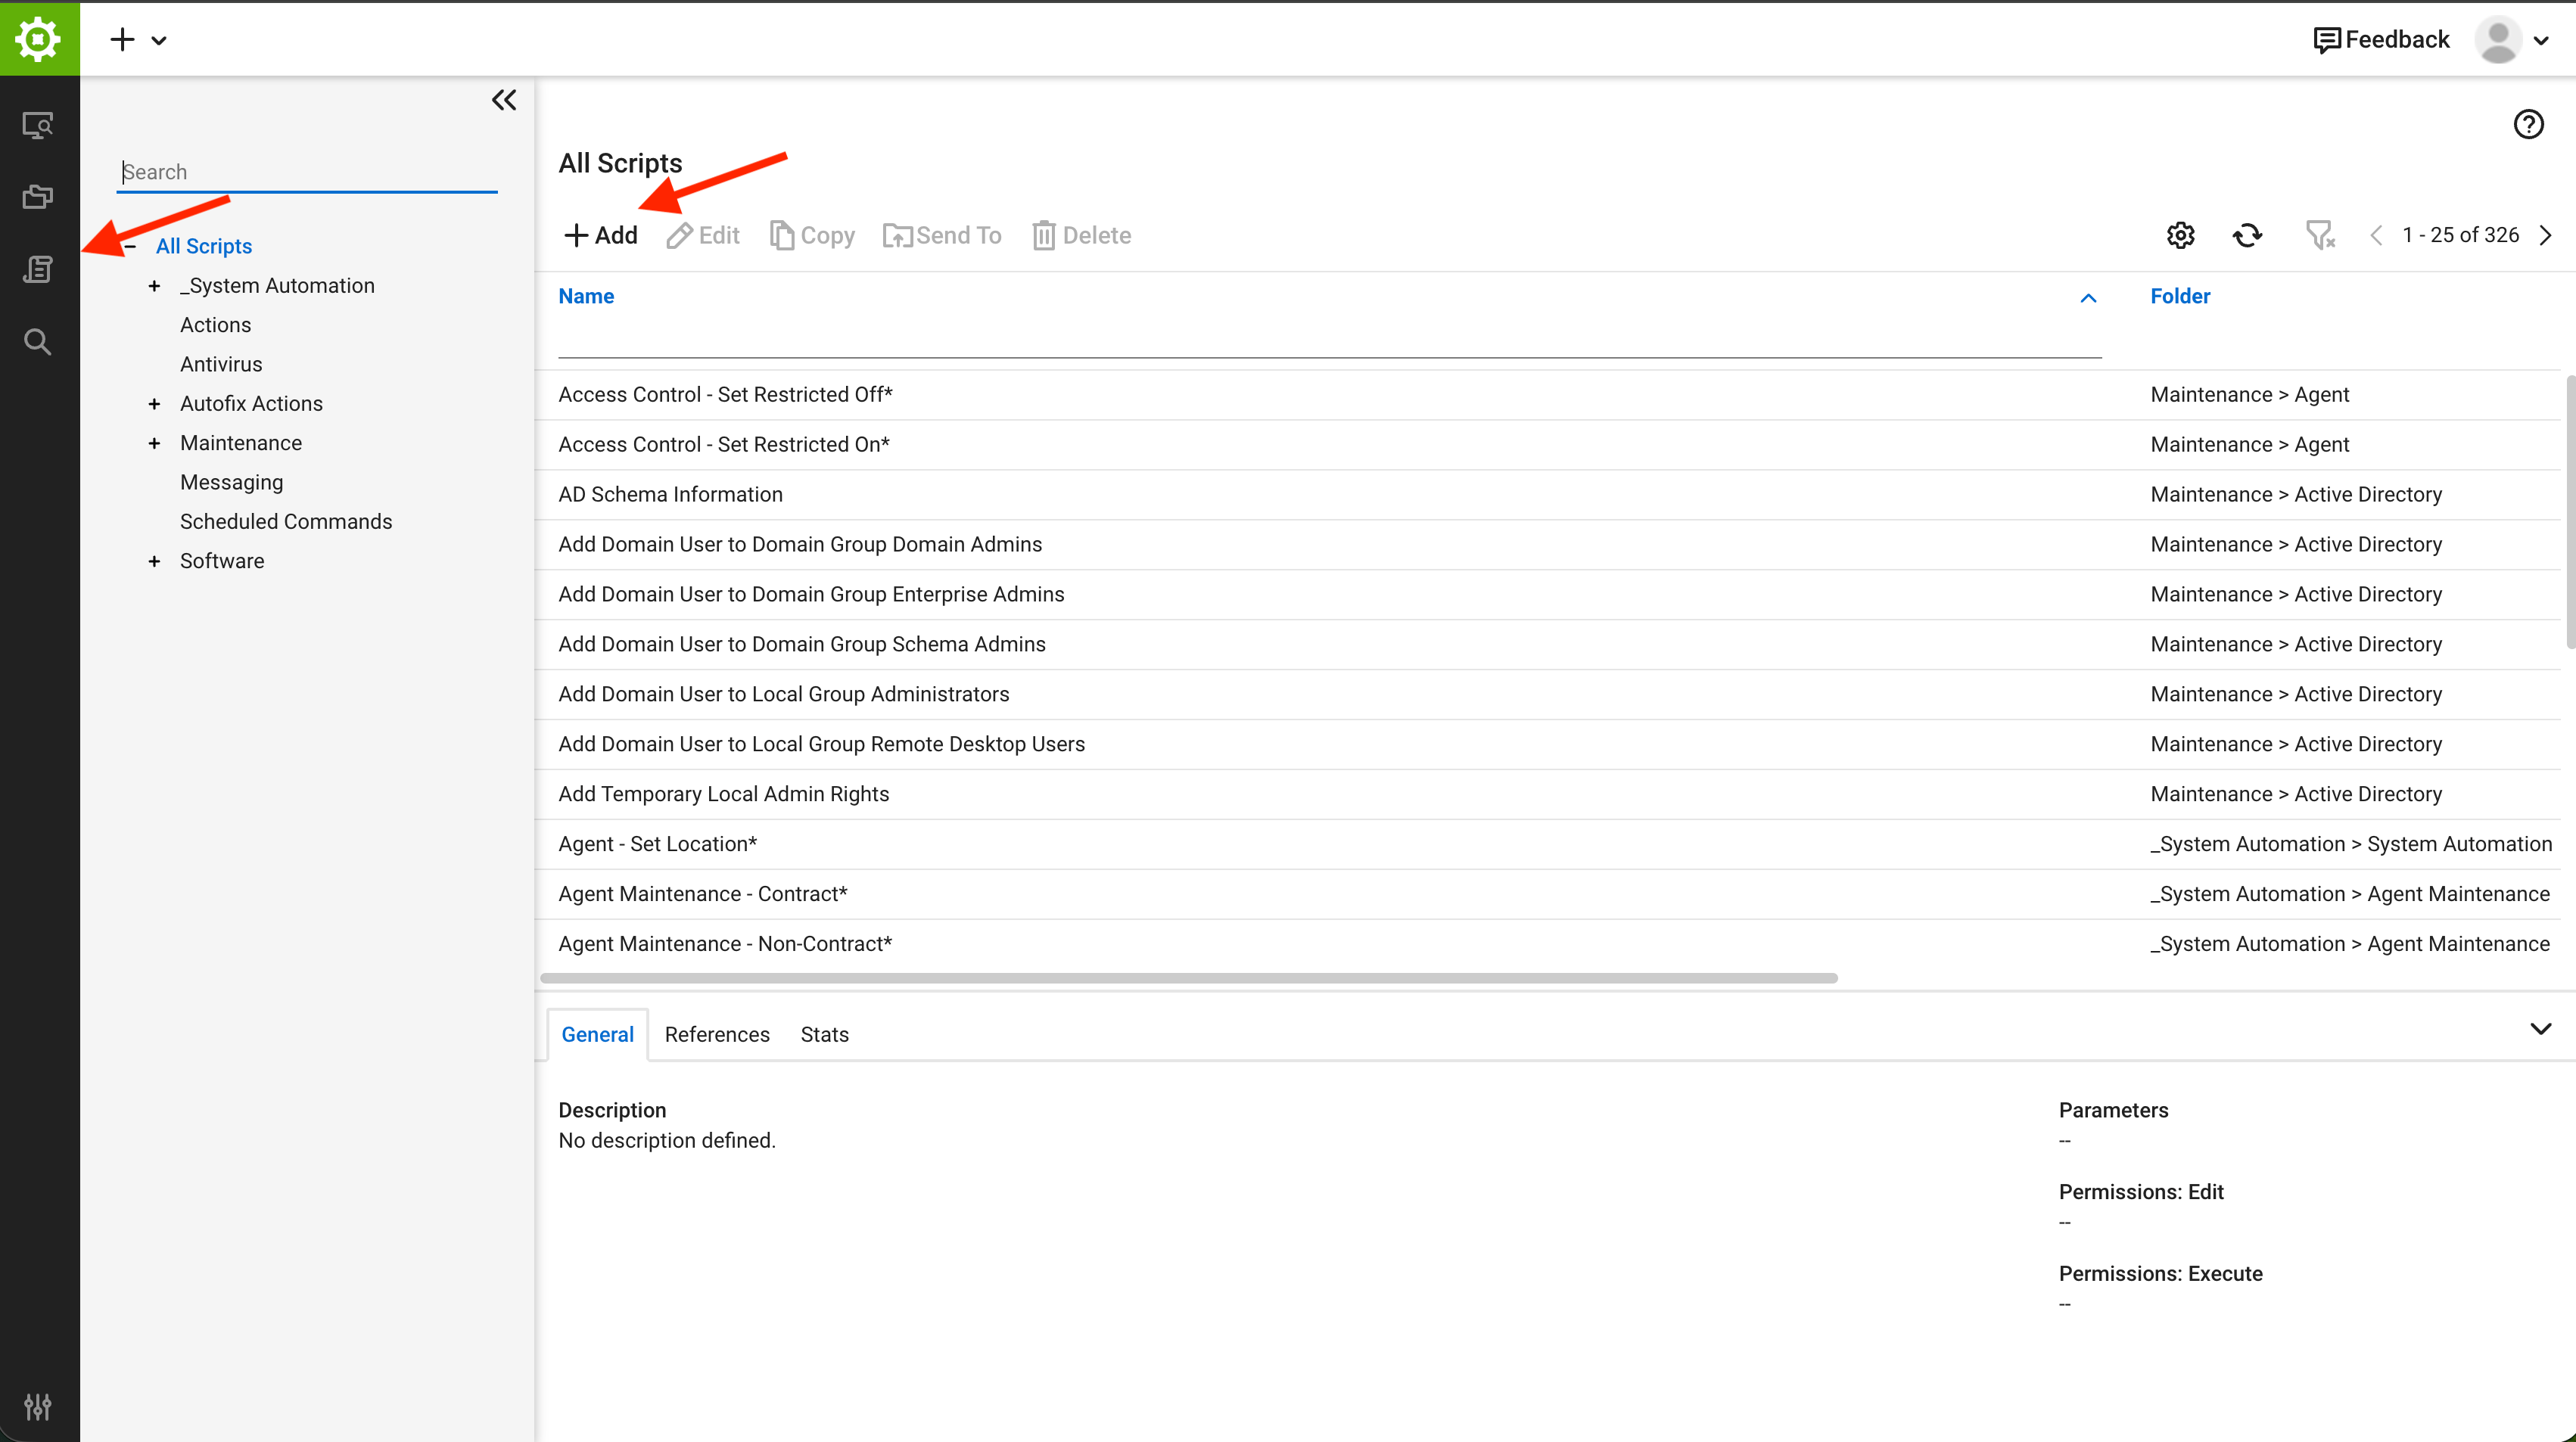Click the Copy toolbar button
Viewport: 2576px width, 1442px height.
click(812, 235)
